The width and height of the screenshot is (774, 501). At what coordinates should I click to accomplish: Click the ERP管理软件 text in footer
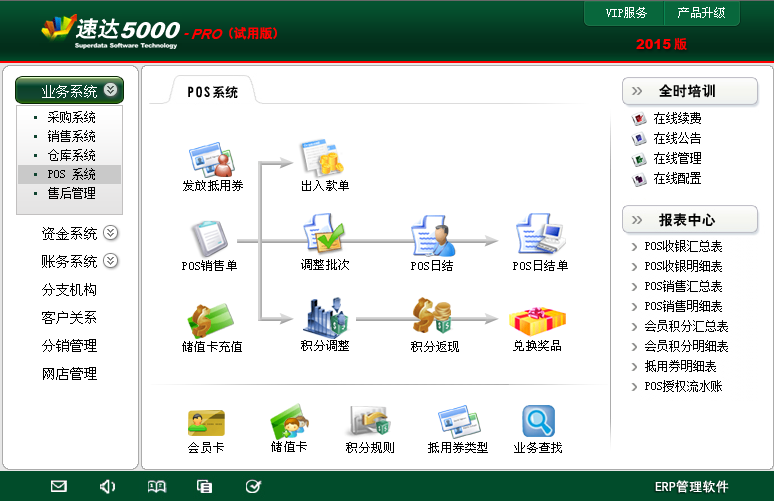(691, 487)
